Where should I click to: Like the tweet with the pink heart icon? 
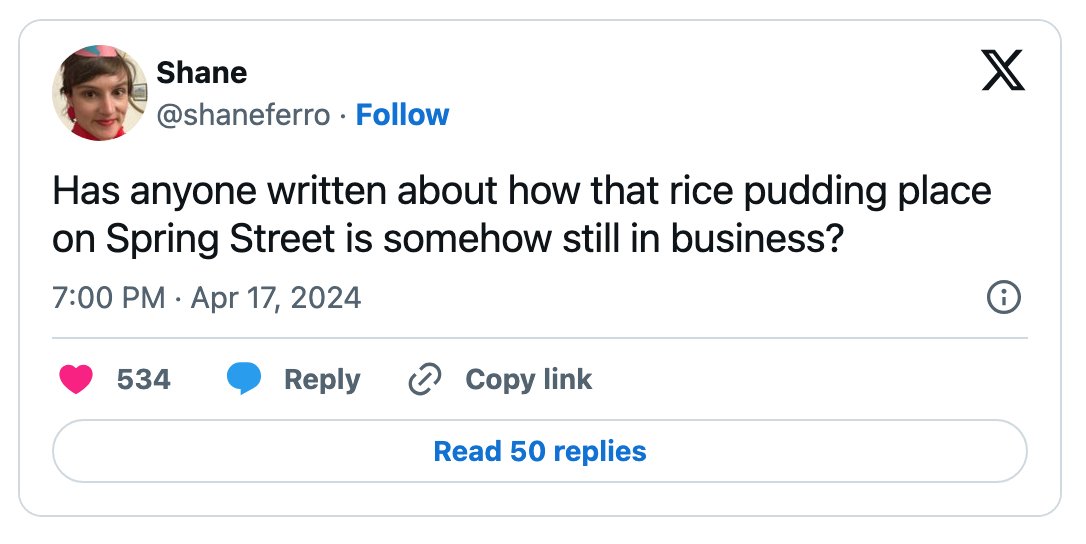75,380
